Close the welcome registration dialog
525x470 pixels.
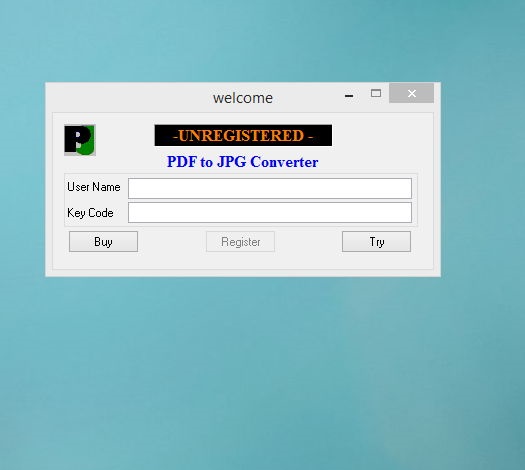(411, 93)
